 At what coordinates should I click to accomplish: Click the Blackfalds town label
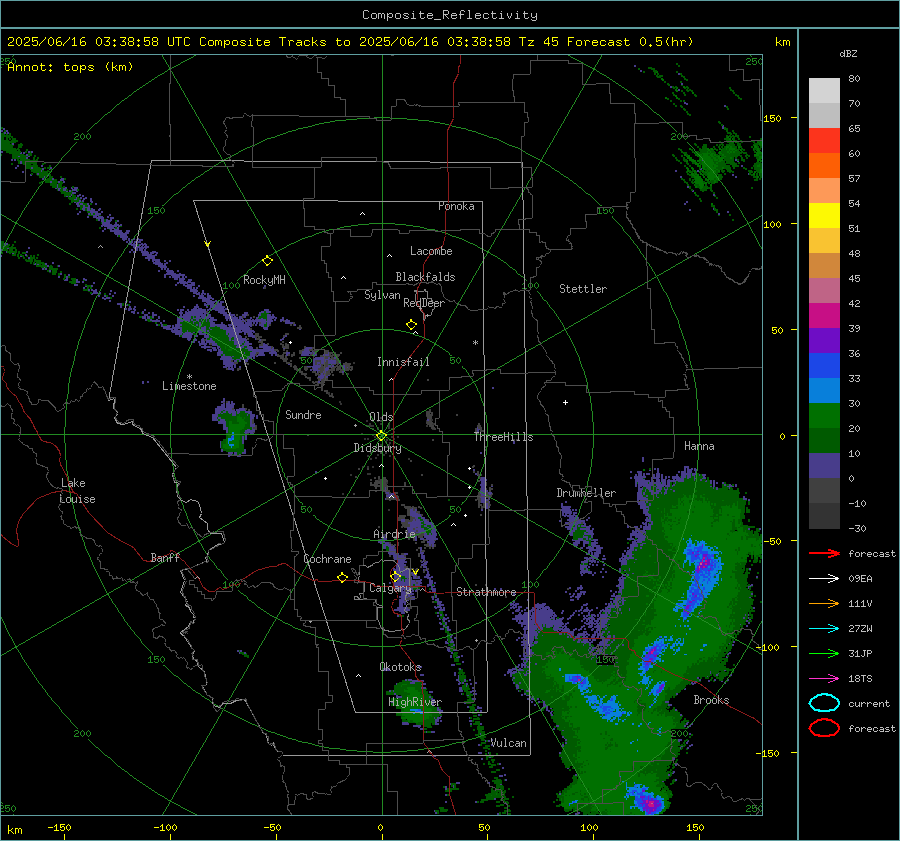[x=425, y=277]
